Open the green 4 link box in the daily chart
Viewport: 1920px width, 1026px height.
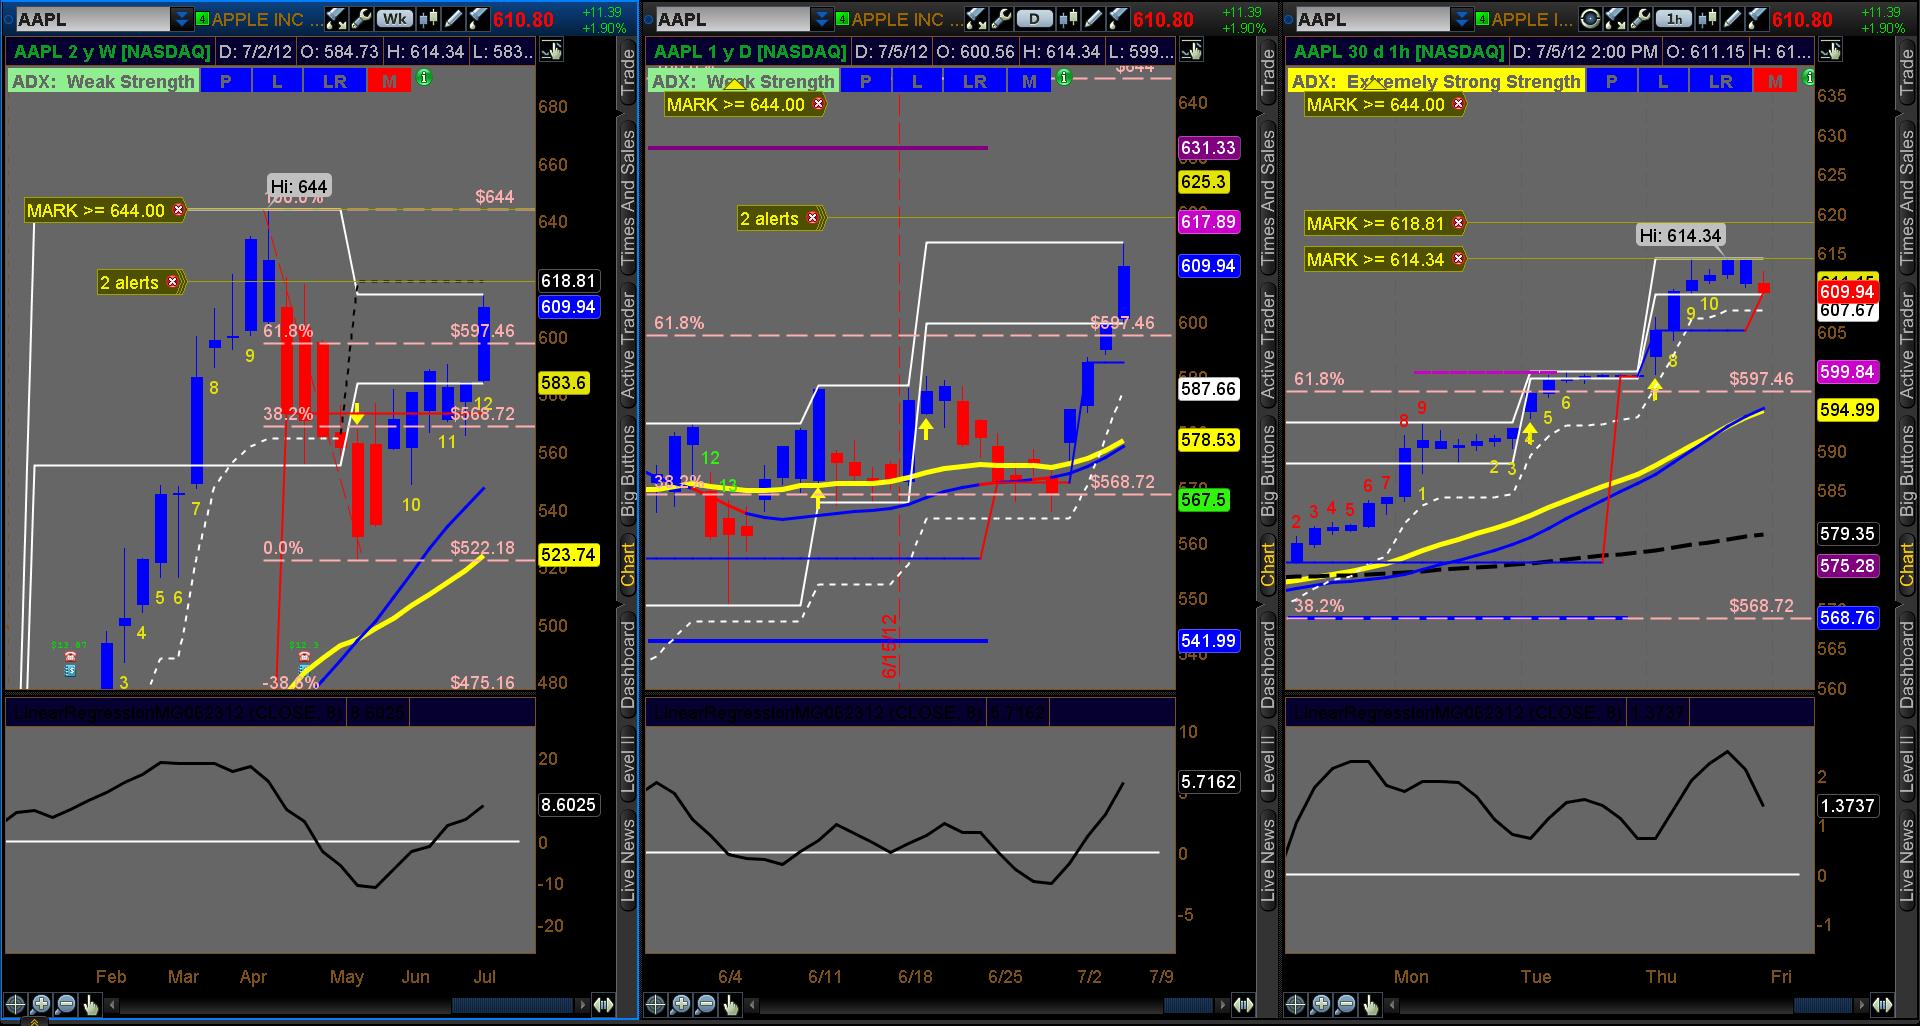click(842, 19)
